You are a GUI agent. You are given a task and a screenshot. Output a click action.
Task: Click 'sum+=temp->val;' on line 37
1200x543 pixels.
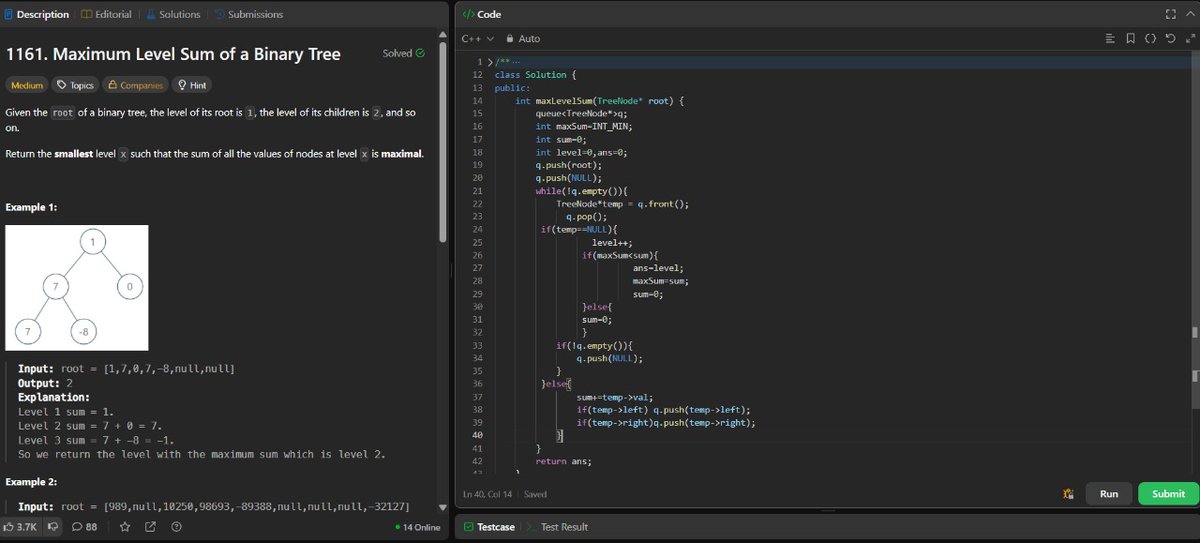614,397
